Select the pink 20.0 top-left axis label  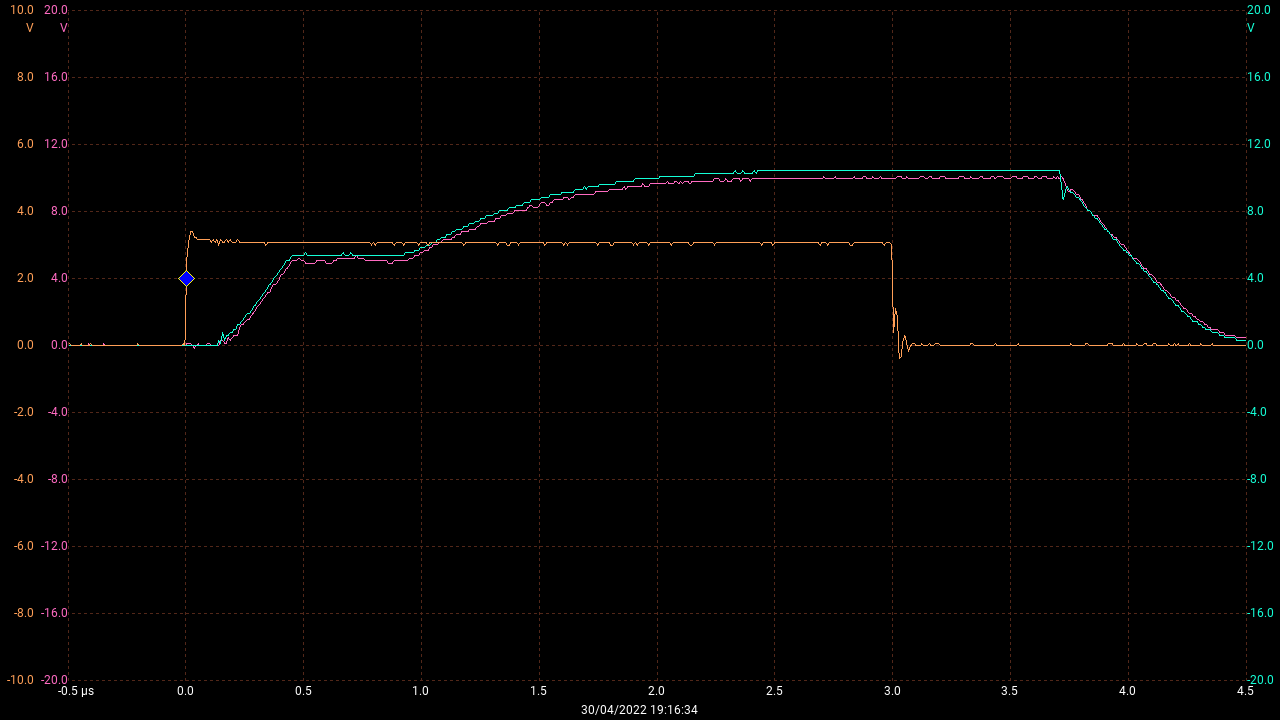point(56,10)
